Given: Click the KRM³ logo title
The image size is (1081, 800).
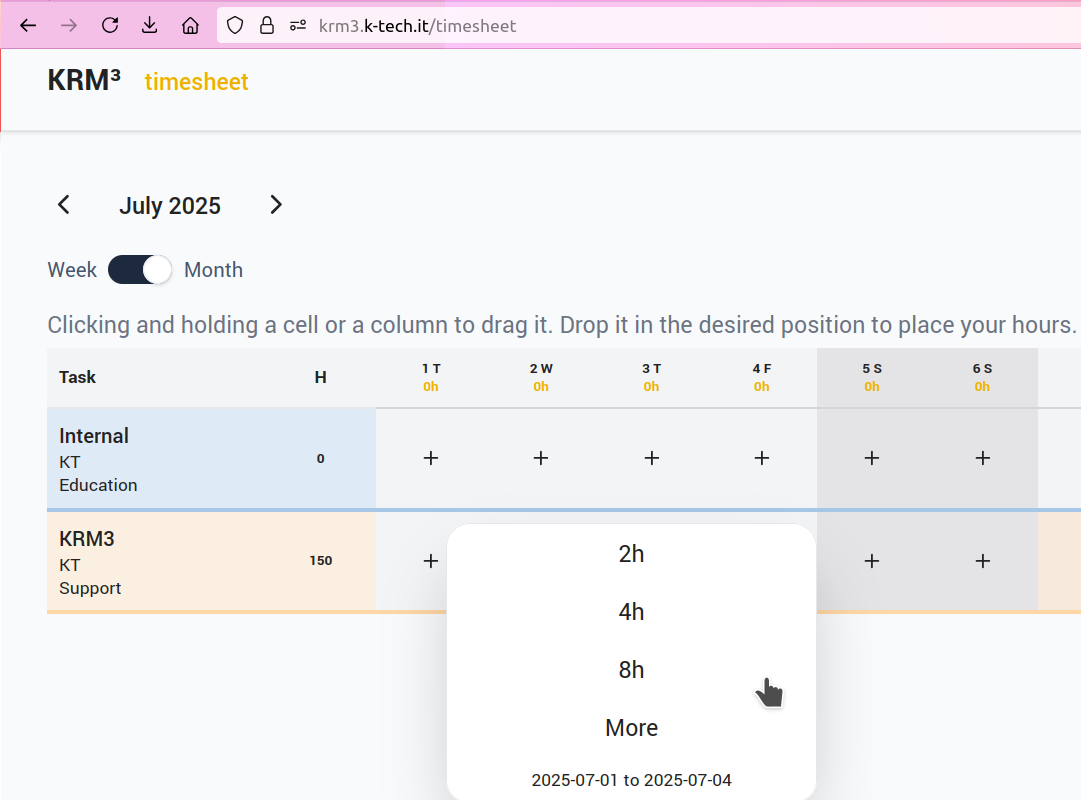Looking at the screenshot, I should click(x=84, y=81).
